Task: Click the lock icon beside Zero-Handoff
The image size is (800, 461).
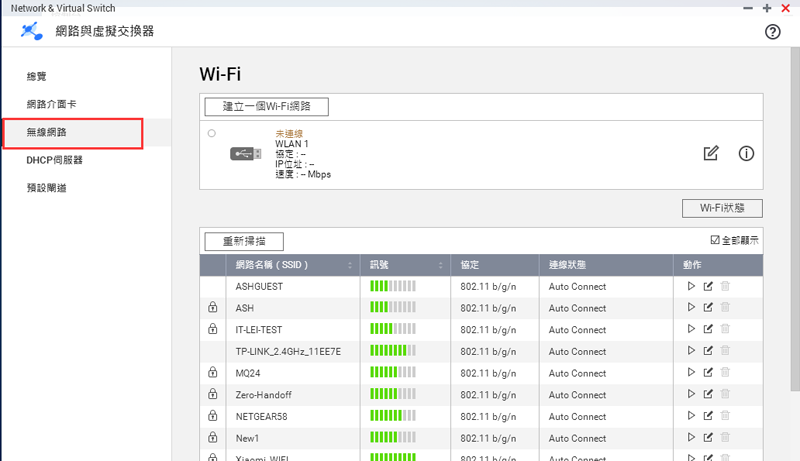Action: click(x=212, y=394)
